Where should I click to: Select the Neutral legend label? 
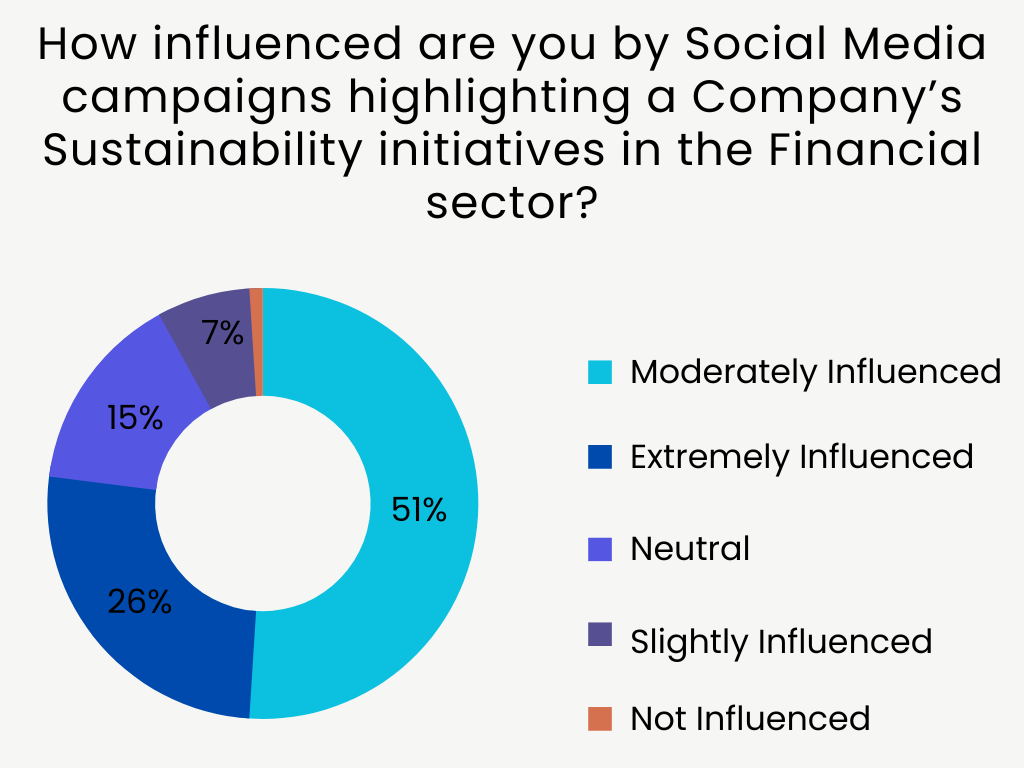coord(690,548)
